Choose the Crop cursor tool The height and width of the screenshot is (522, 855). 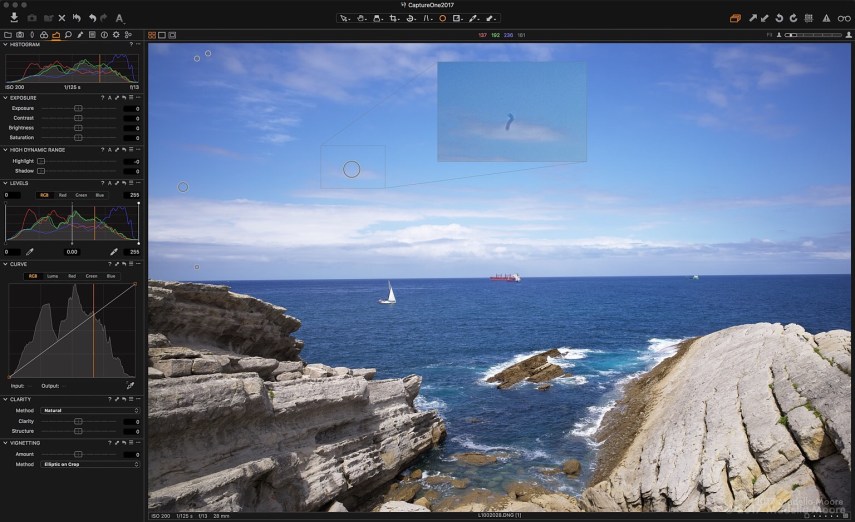[x=394, y=18]
